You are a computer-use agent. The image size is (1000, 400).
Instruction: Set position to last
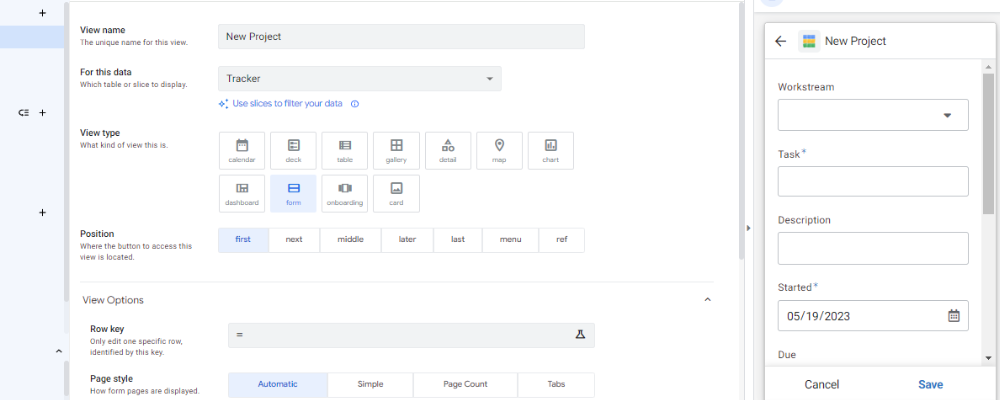458,240
